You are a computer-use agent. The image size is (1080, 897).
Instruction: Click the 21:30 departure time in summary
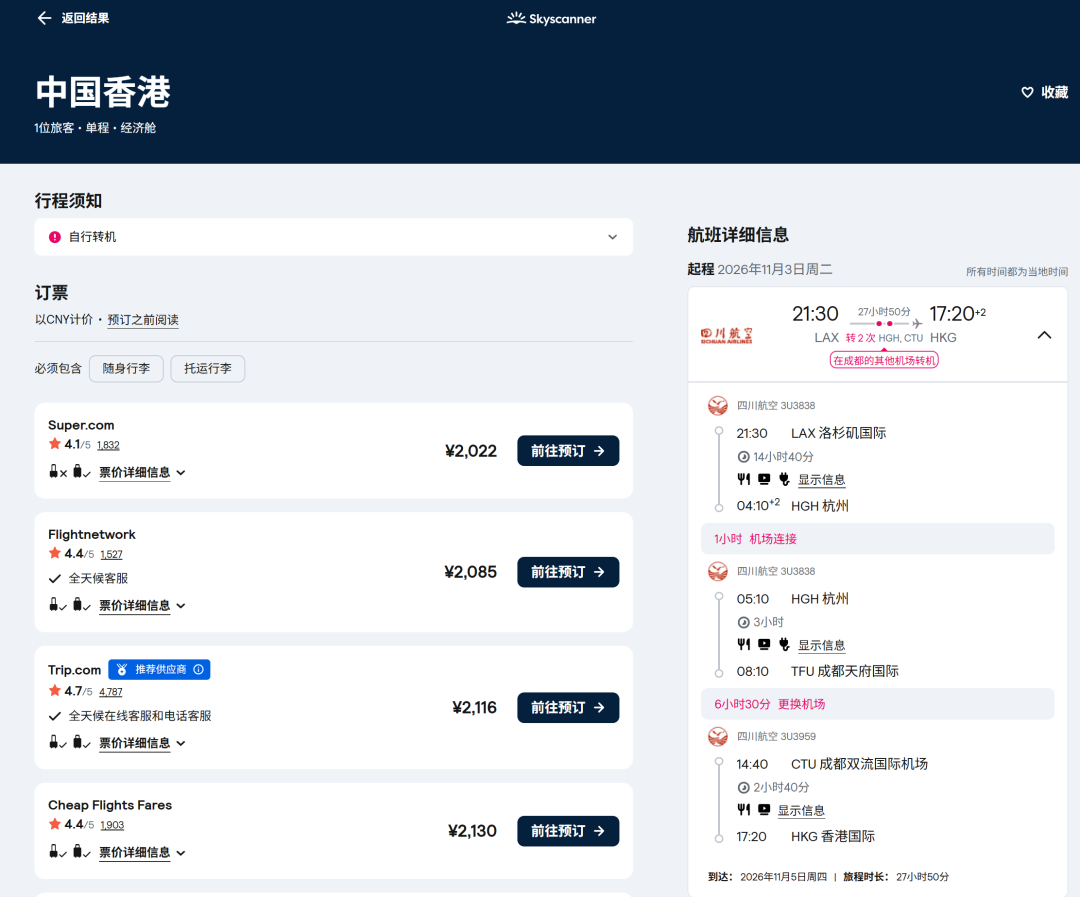(x=815, y=314)
